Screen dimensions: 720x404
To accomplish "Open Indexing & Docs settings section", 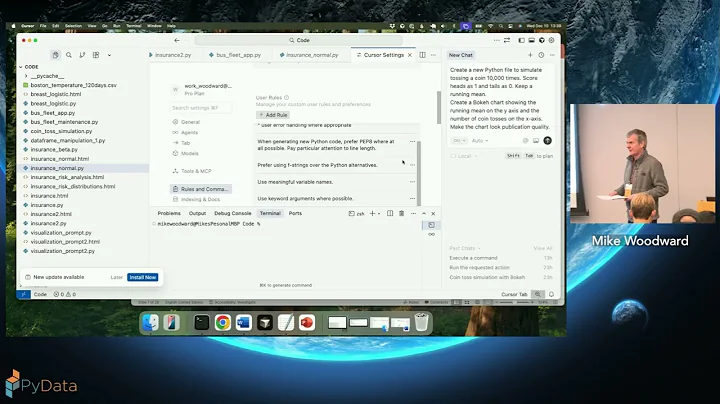I will 200,199.
